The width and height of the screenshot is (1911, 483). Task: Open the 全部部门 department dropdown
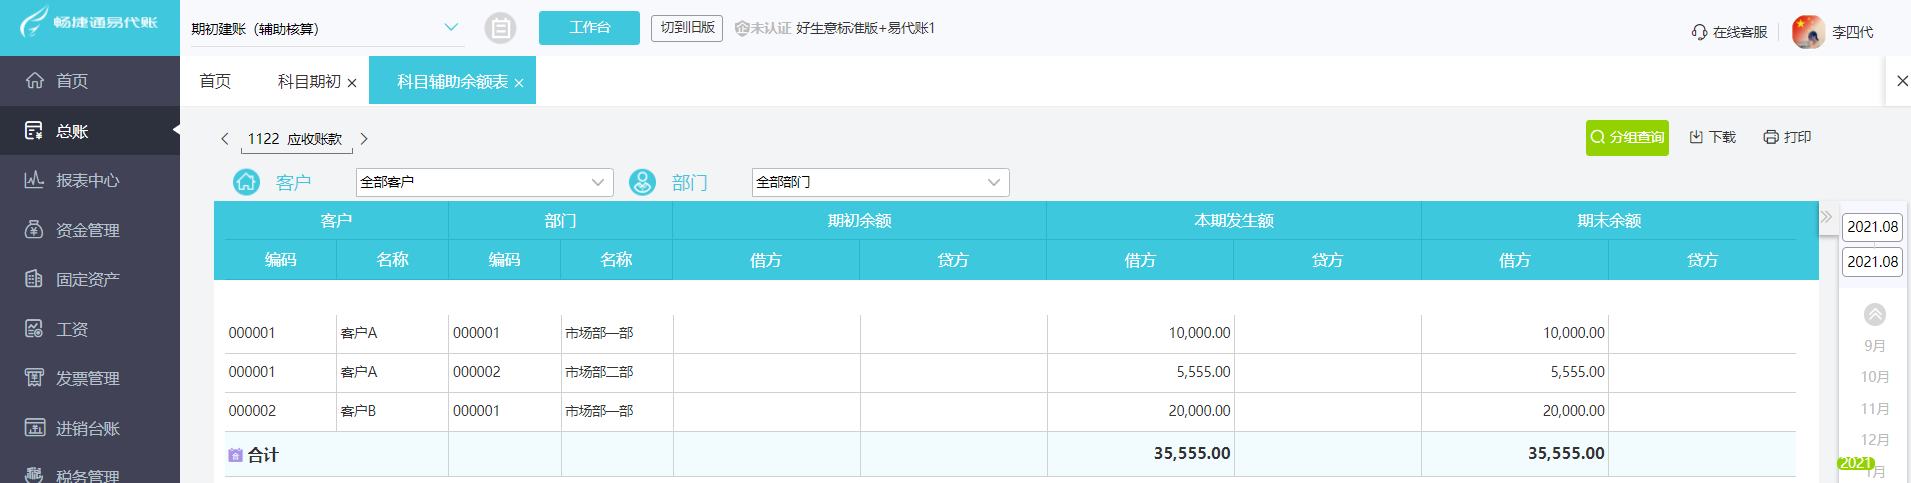(x=880, y=182)
